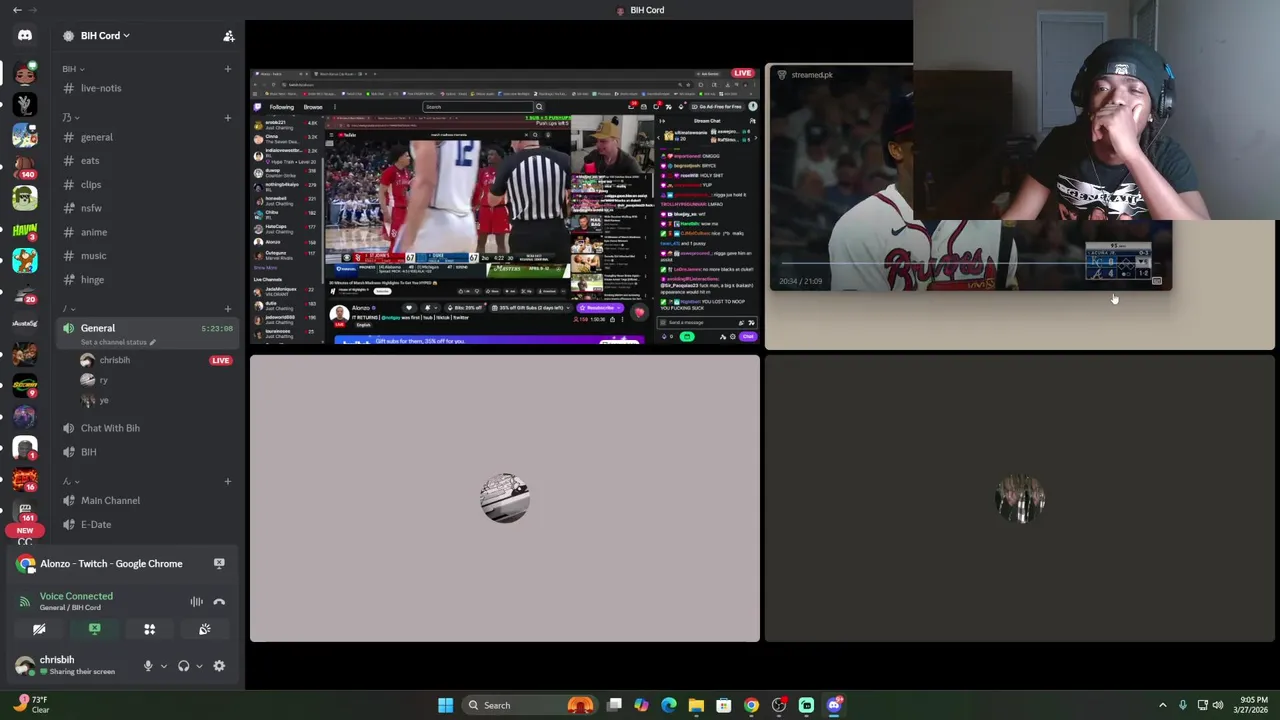
Task: Open the taskbar clock showing 9:05 PM
Action: [1253, 705]
